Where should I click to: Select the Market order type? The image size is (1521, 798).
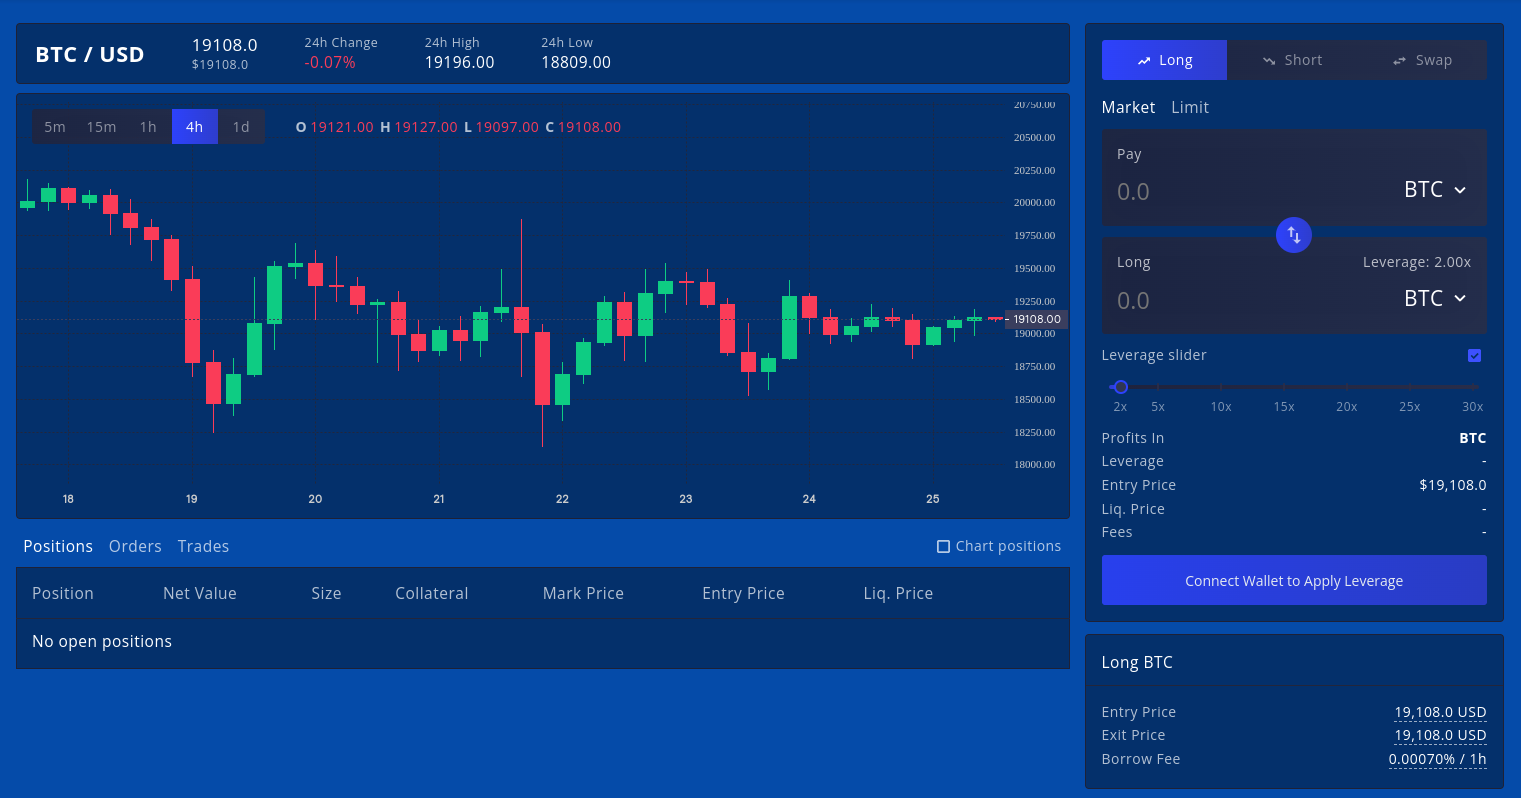(x=1128, y=107)
